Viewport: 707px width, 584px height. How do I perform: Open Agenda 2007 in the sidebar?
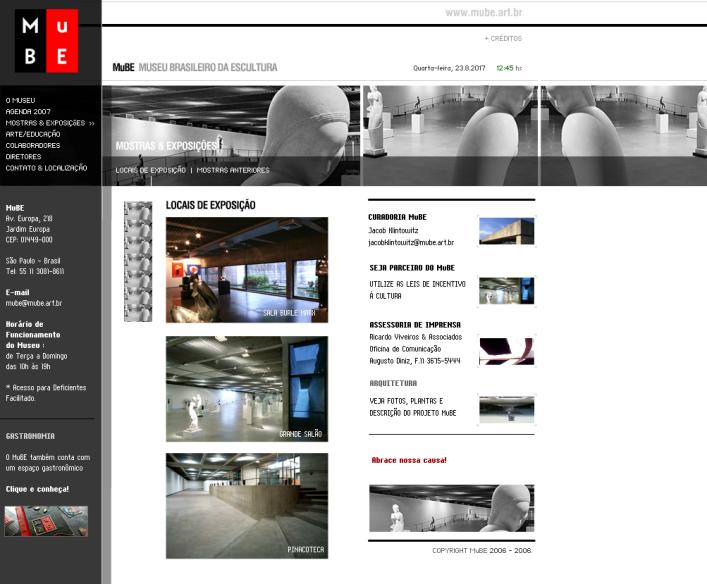pyautogui.click(x=28, y=111)
